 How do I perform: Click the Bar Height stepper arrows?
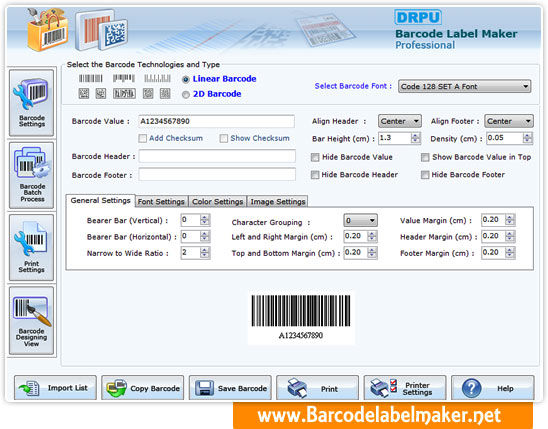(415, 138)
